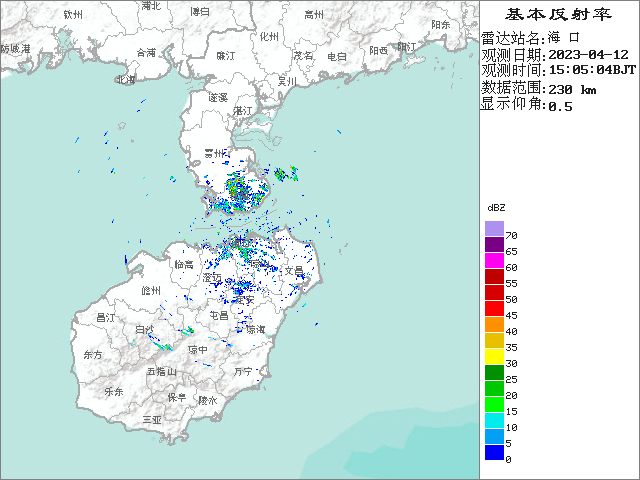Viewport: 640px width, 480px height.
Task: Click the 钦州 city label
Action: click(x=73, y=15)
